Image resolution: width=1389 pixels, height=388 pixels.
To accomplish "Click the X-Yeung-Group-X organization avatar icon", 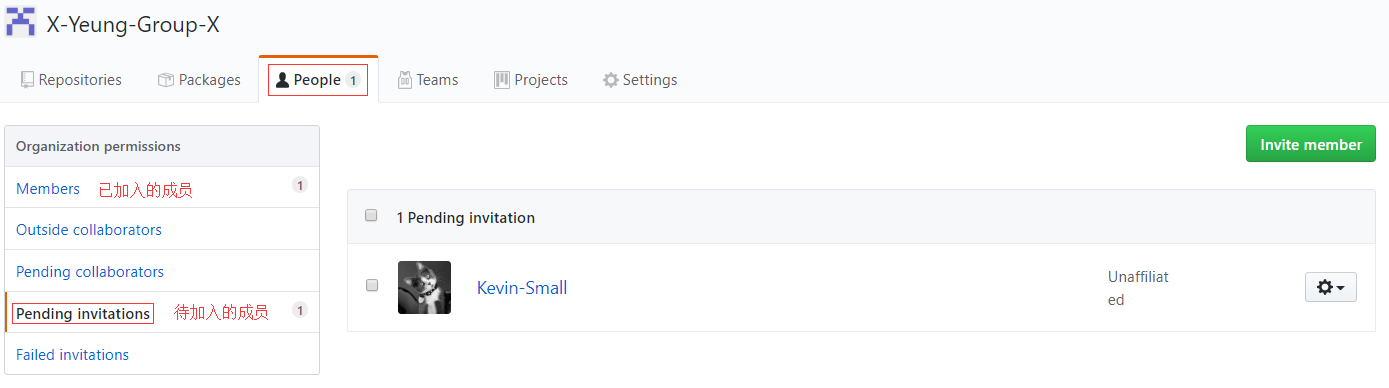I will 21,23.
